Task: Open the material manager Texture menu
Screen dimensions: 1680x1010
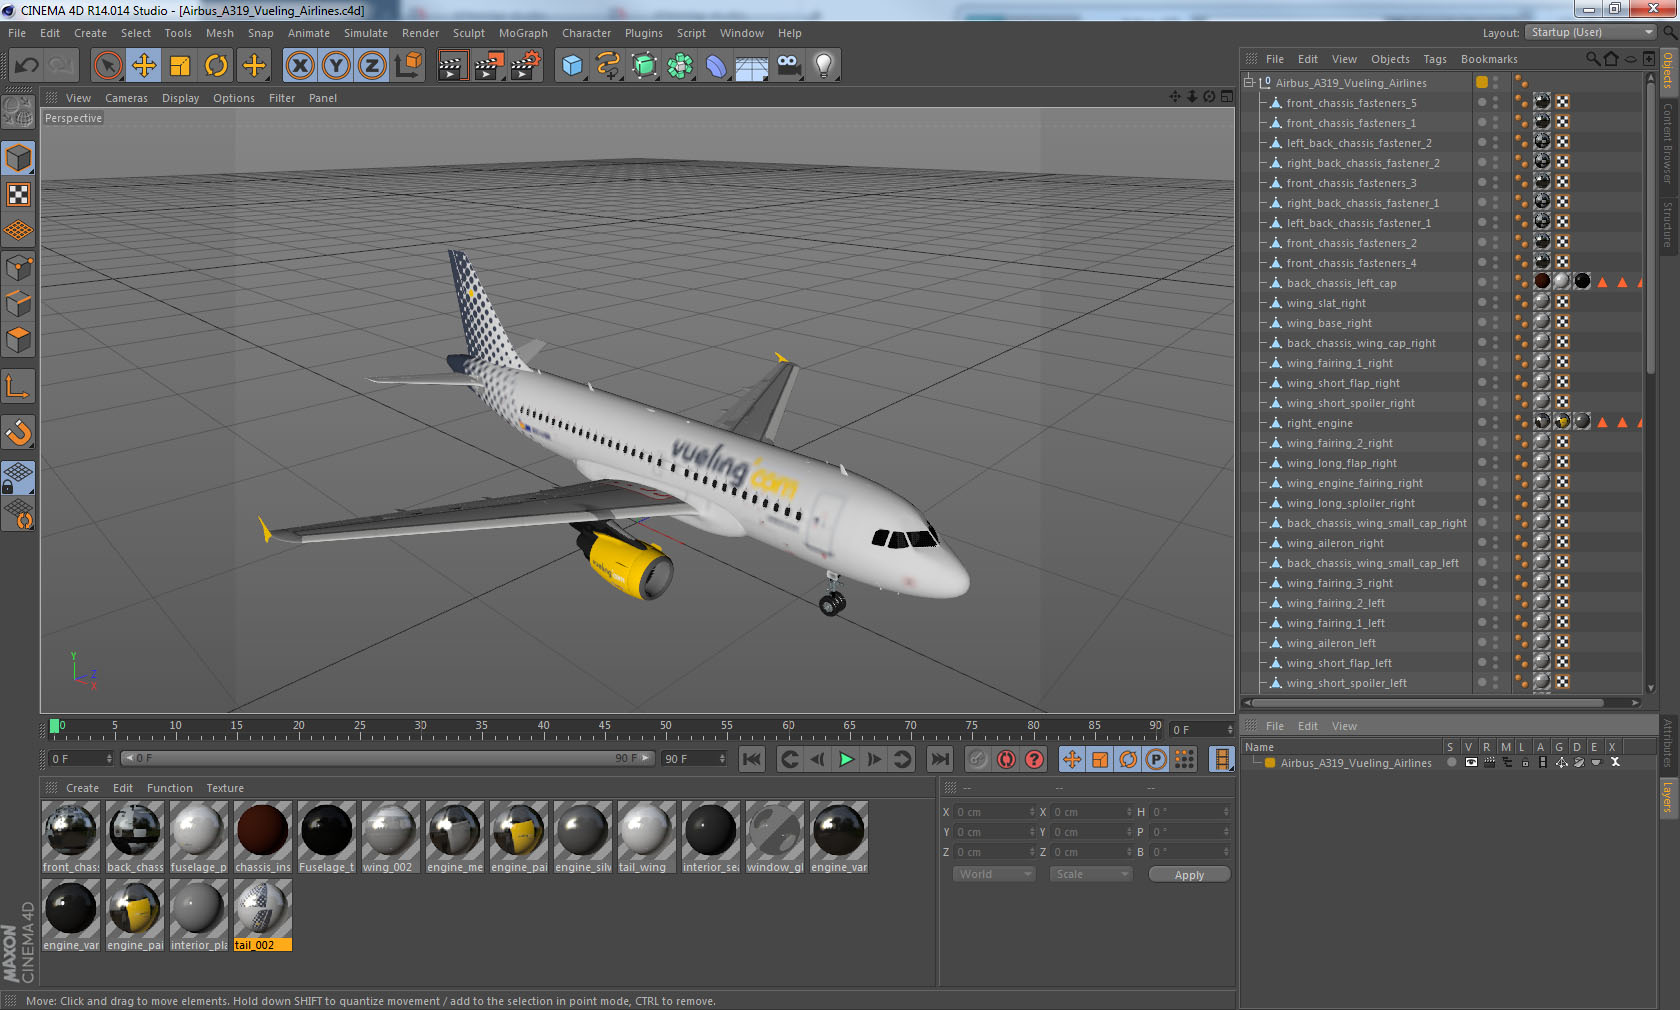Action: coord(225,788)
